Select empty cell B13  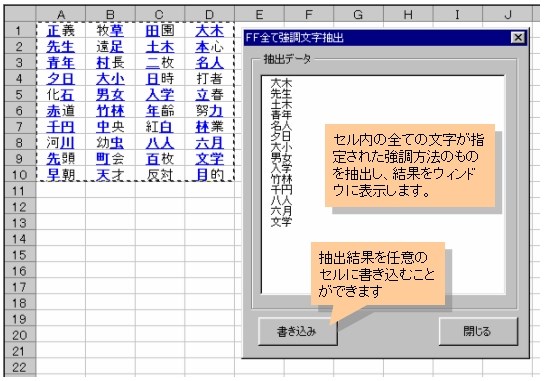tap(110, 223)
